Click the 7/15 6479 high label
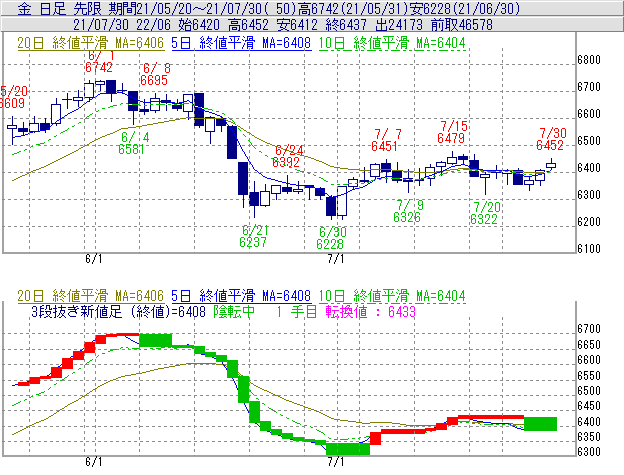 click(x=452, y=132)
